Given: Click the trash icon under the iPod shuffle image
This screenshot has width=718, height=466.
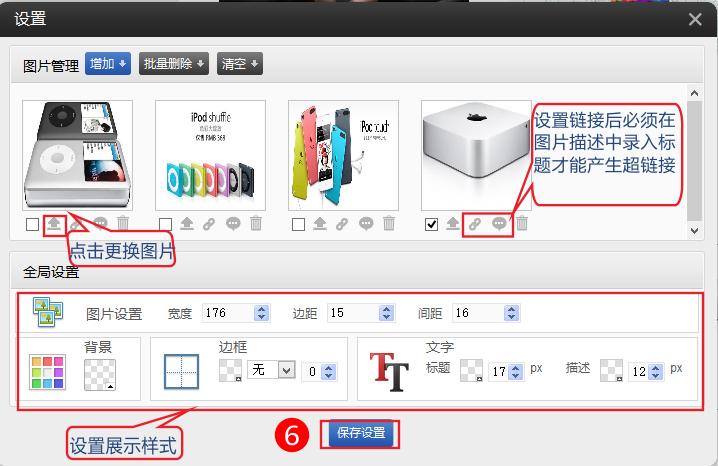Looking at the screenshot, I should [x=256, y=224].
